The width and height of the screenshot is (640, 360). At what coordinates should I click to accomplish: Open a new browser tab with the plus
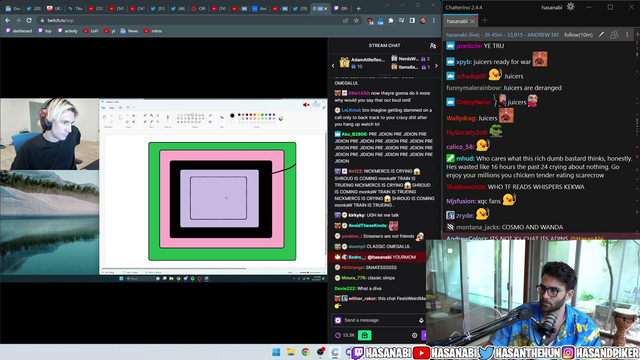click(358, 9)
